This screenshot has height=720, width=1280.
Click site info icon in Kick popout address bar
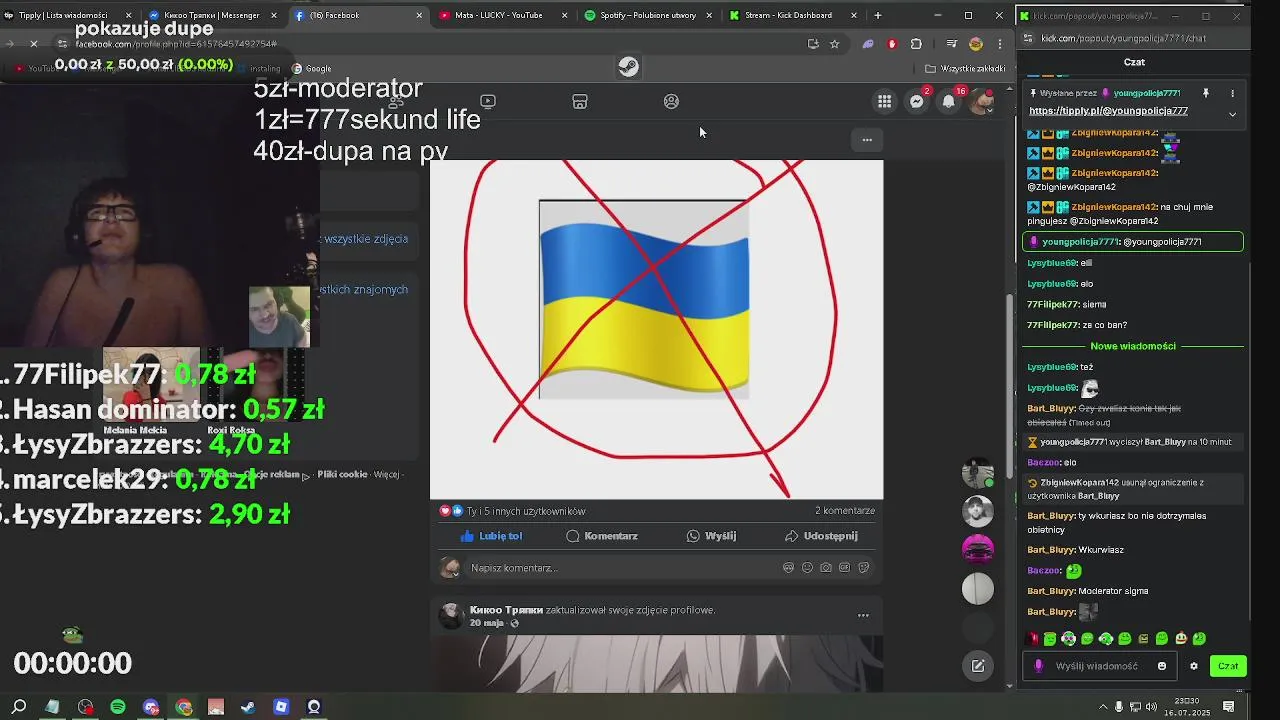pyautogui.click(x=1028, y=38)
